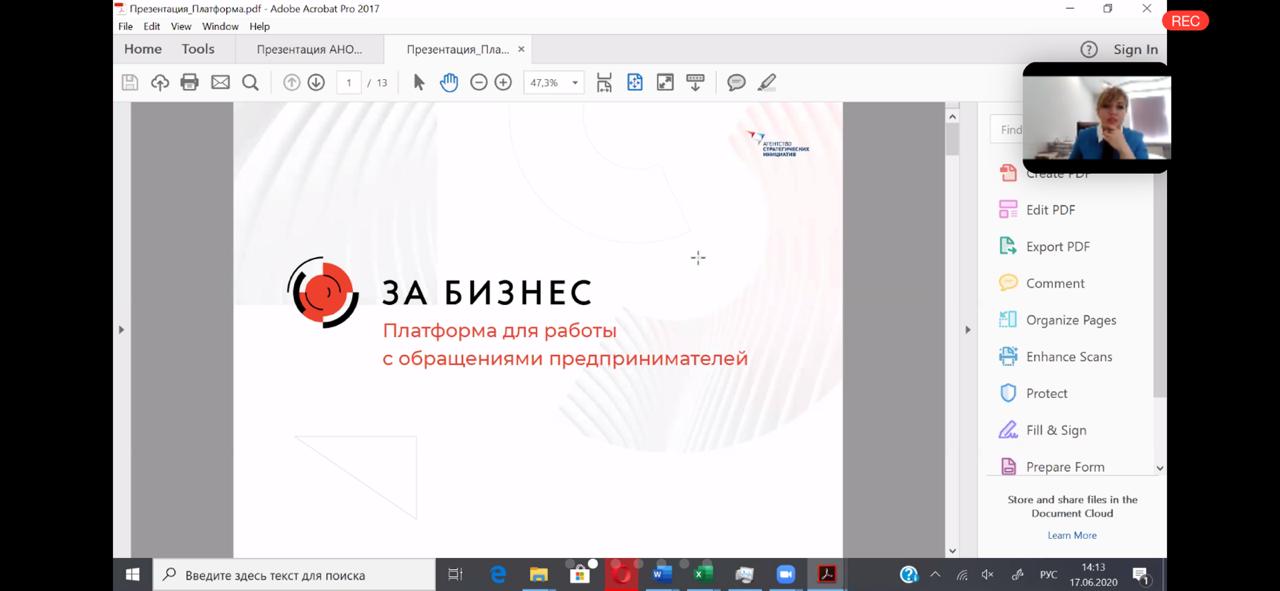Switch to Zoom on the taskbar
This screenshot has height=591, width=1280.
[785, 575]
